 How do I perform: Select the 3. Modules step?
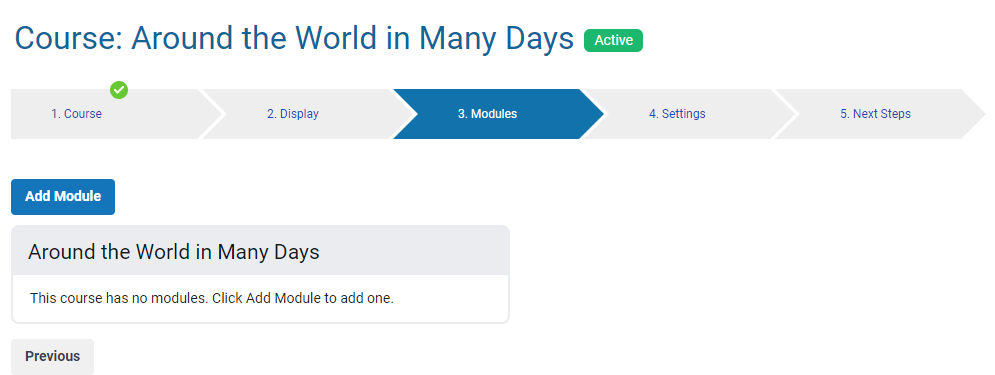pyautogui.click(x=487, y=114)
